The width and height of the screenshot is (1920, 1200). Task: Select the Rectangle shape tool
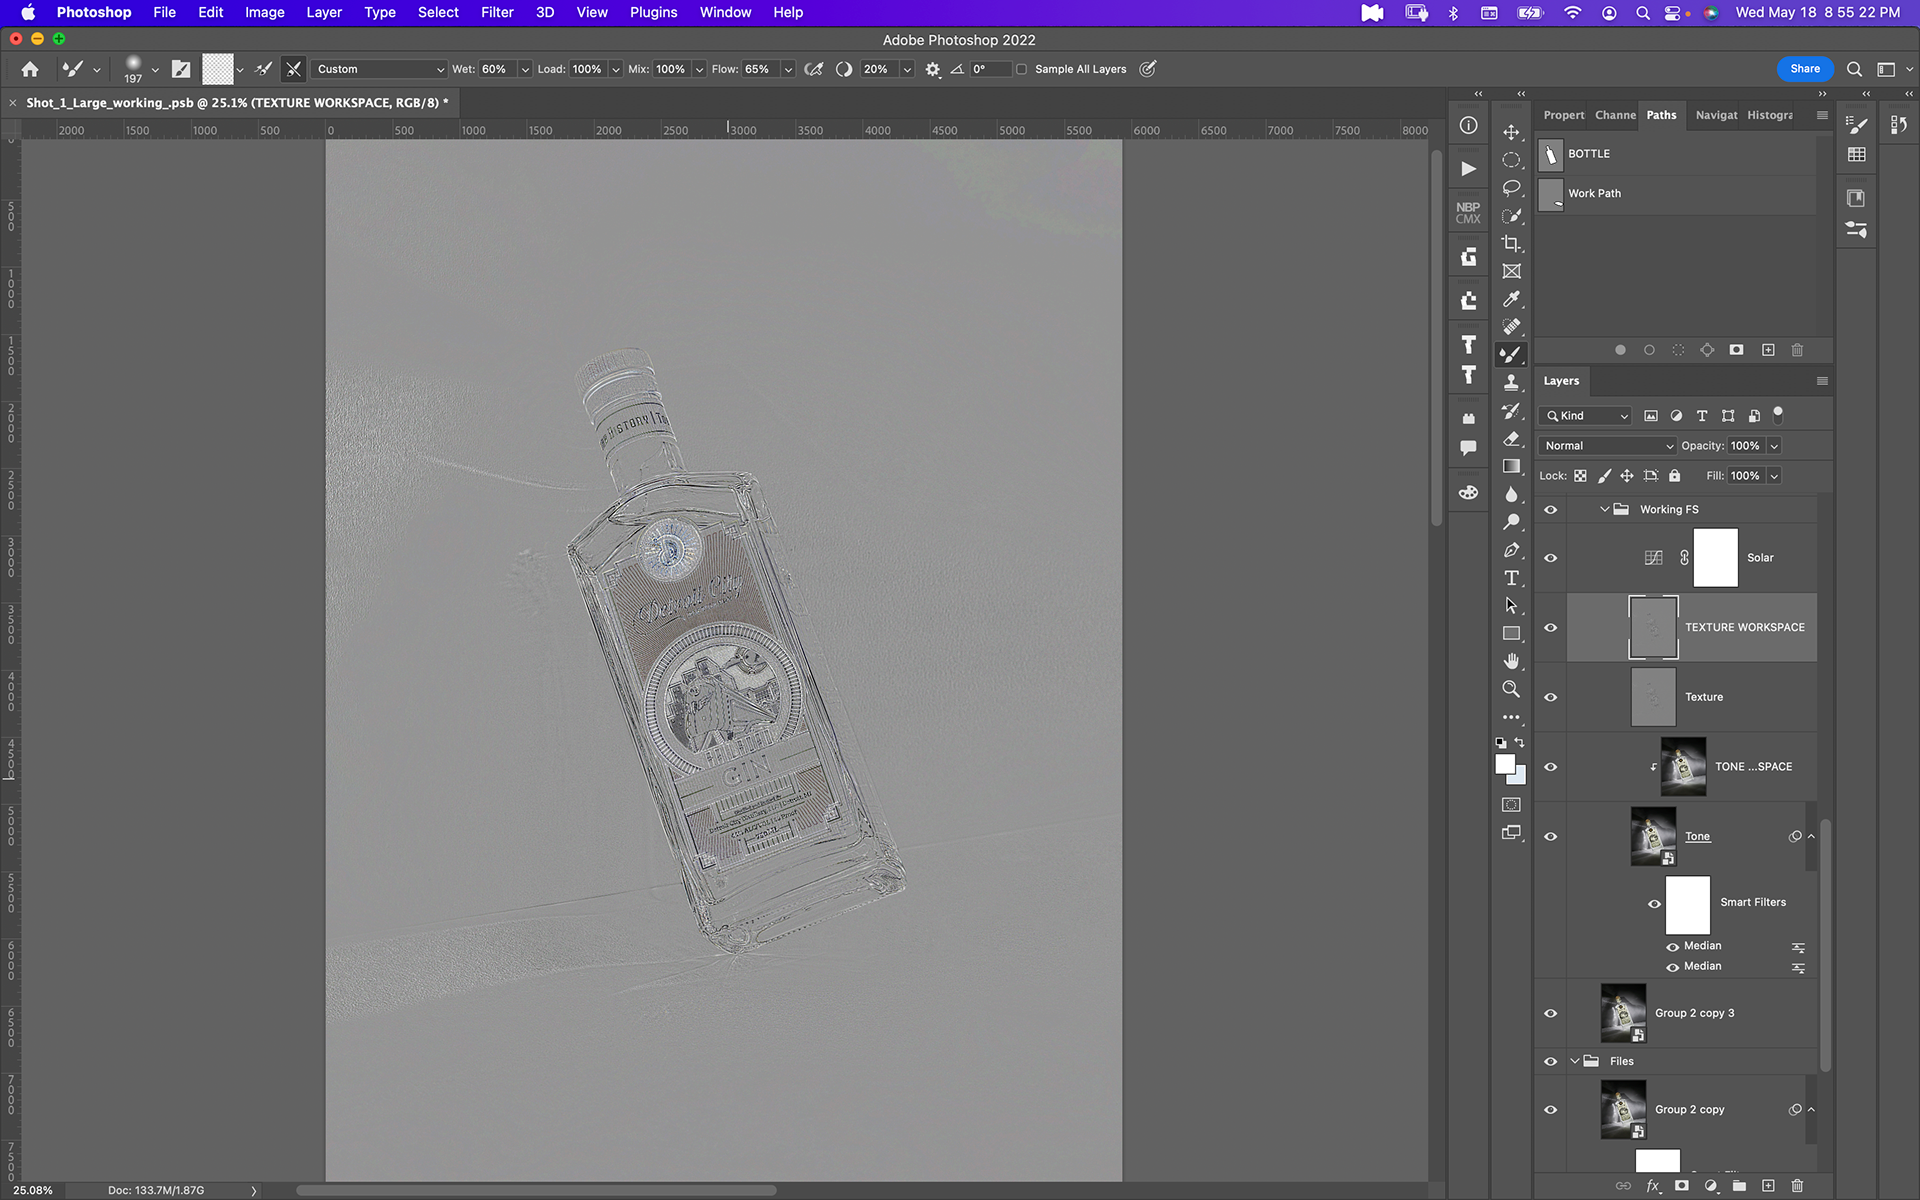[x=1511, y=633]
